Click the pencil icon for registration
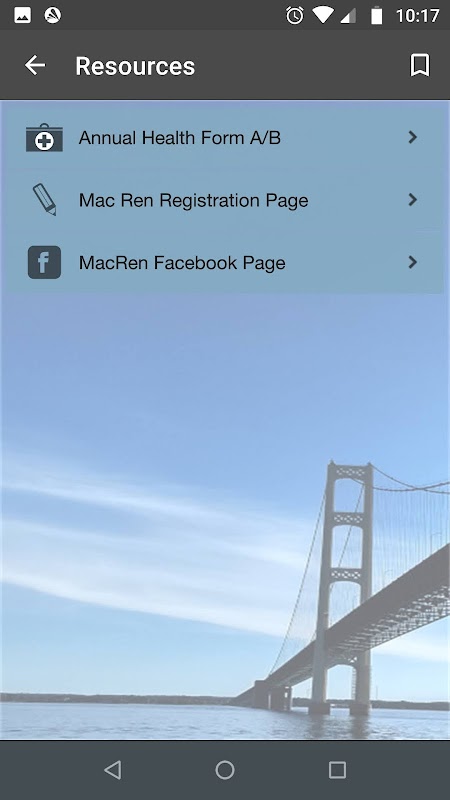This screenshot has height=800, width=450. tap(44, 199)
